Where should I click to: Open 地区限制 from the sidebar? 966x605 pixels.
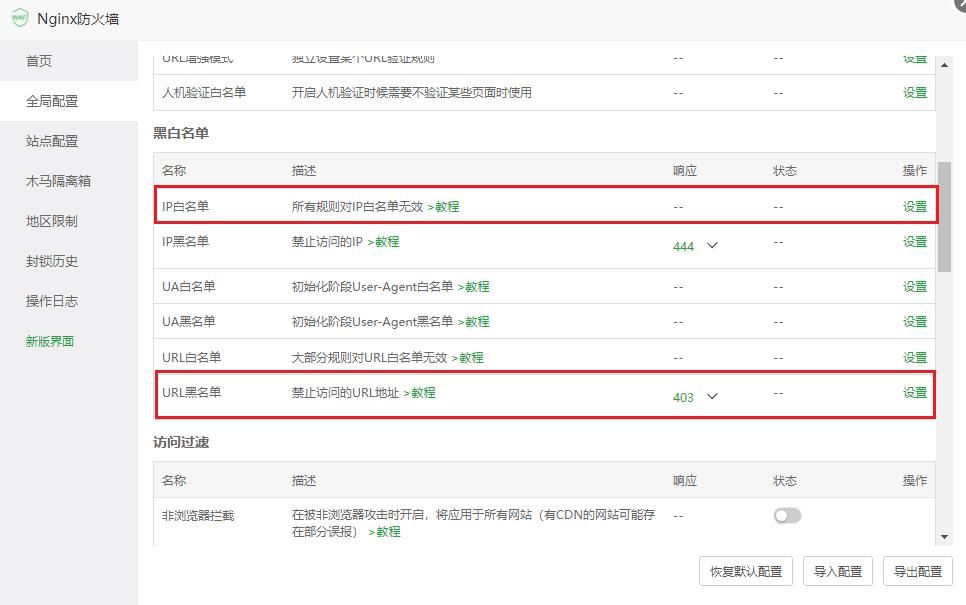52,221
